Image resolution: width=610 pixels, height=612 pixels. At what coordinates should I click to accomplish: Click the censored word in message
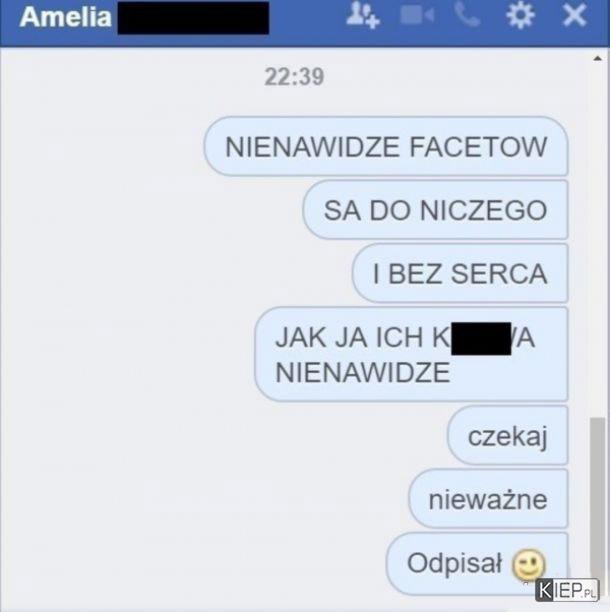click(x=481, y=338)
